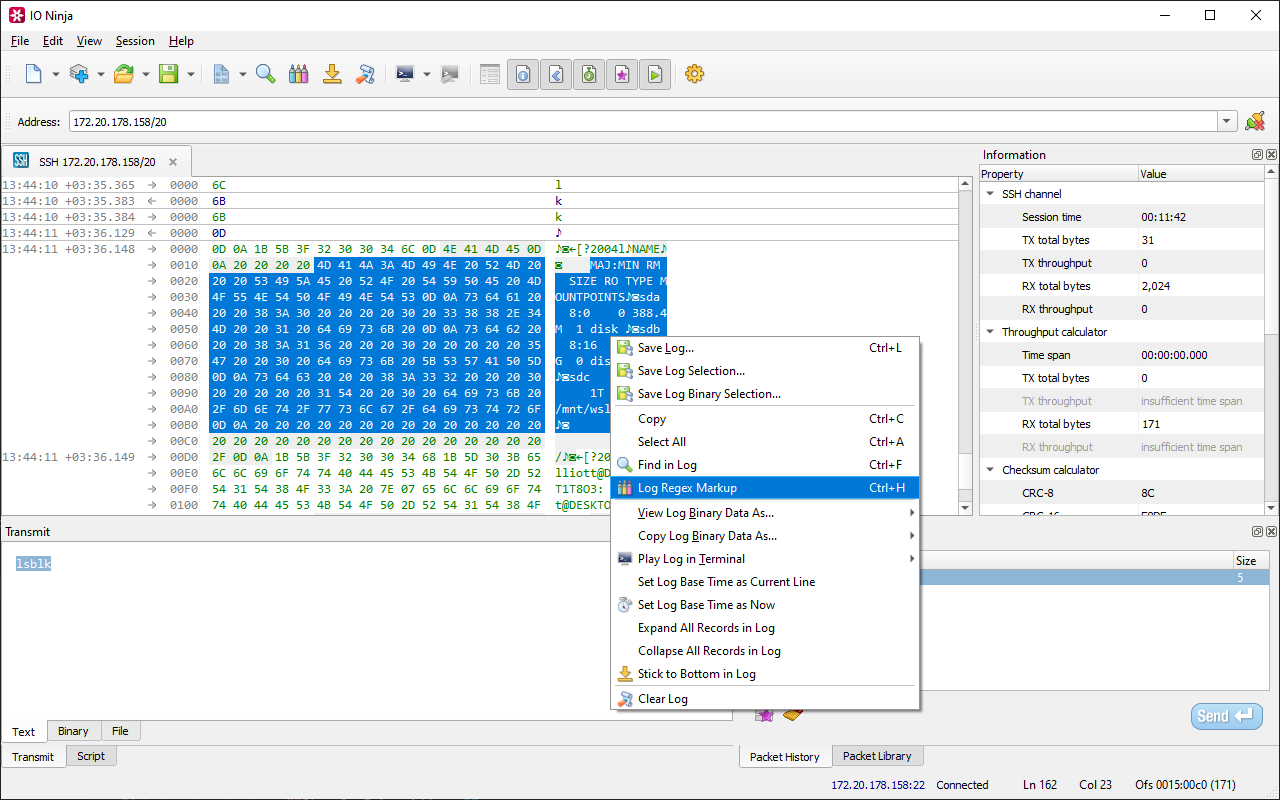The width and height of the screenshot is (1280, 800).
Task: Choose Find in Log from context menu
Action: tap(764, 465)
